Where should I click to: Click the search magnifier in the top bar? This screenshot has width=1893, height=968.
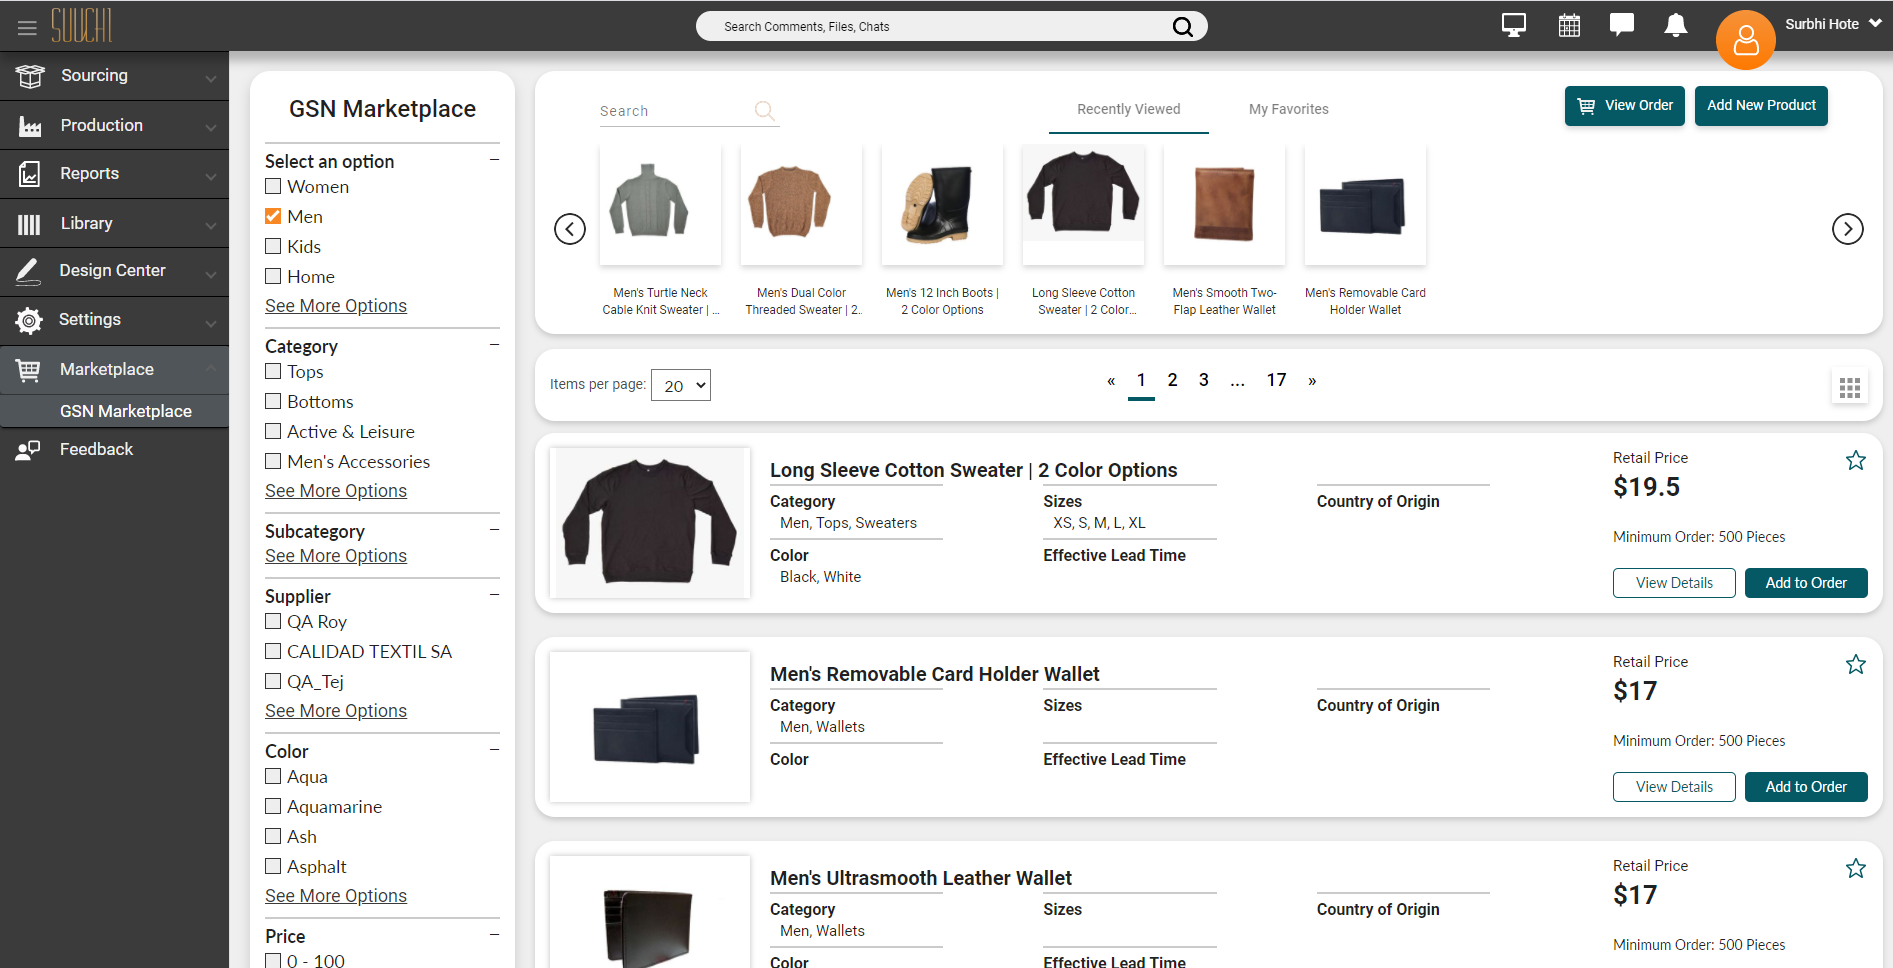1183,27
